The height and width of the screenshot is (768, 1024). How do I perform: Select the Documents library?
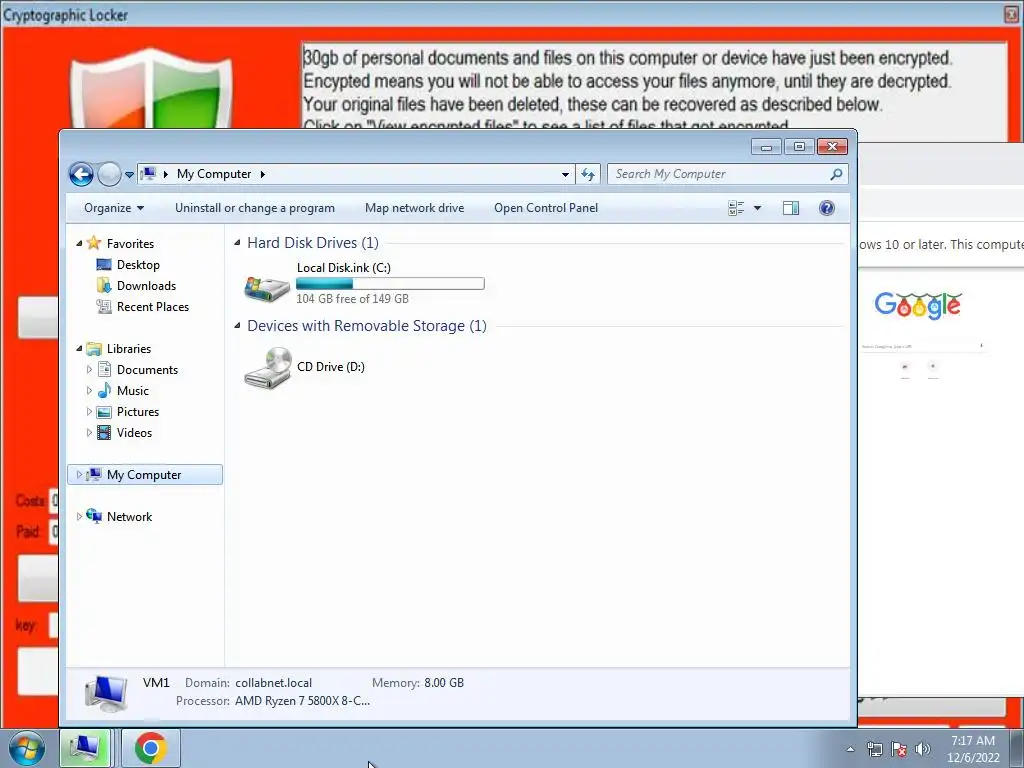(147, 370)
